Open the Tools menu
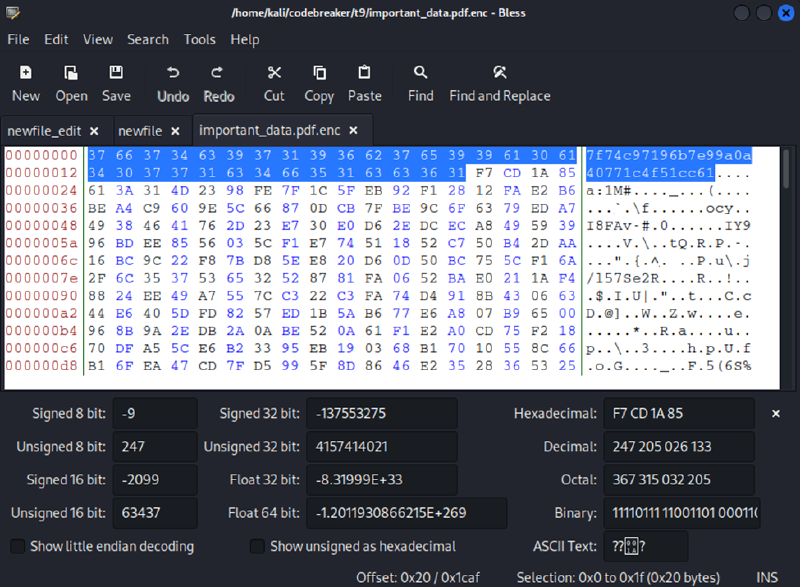The image size is (800, 587). (x=199, y=39)
